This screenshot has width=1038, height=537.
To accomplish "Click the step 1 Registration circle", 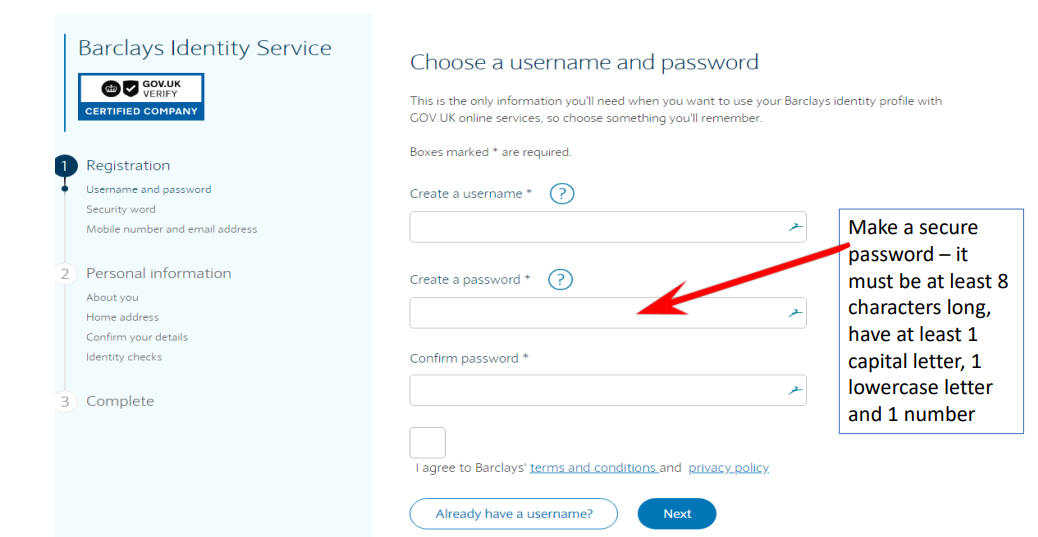I will 65,166.
